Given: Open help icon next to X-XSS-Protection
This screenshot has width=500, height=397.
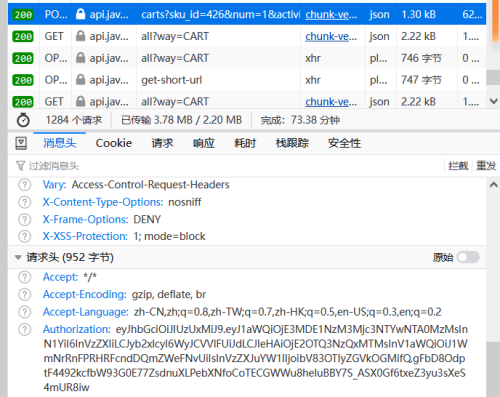Looking at the screenshot, I should coord(25,236).
